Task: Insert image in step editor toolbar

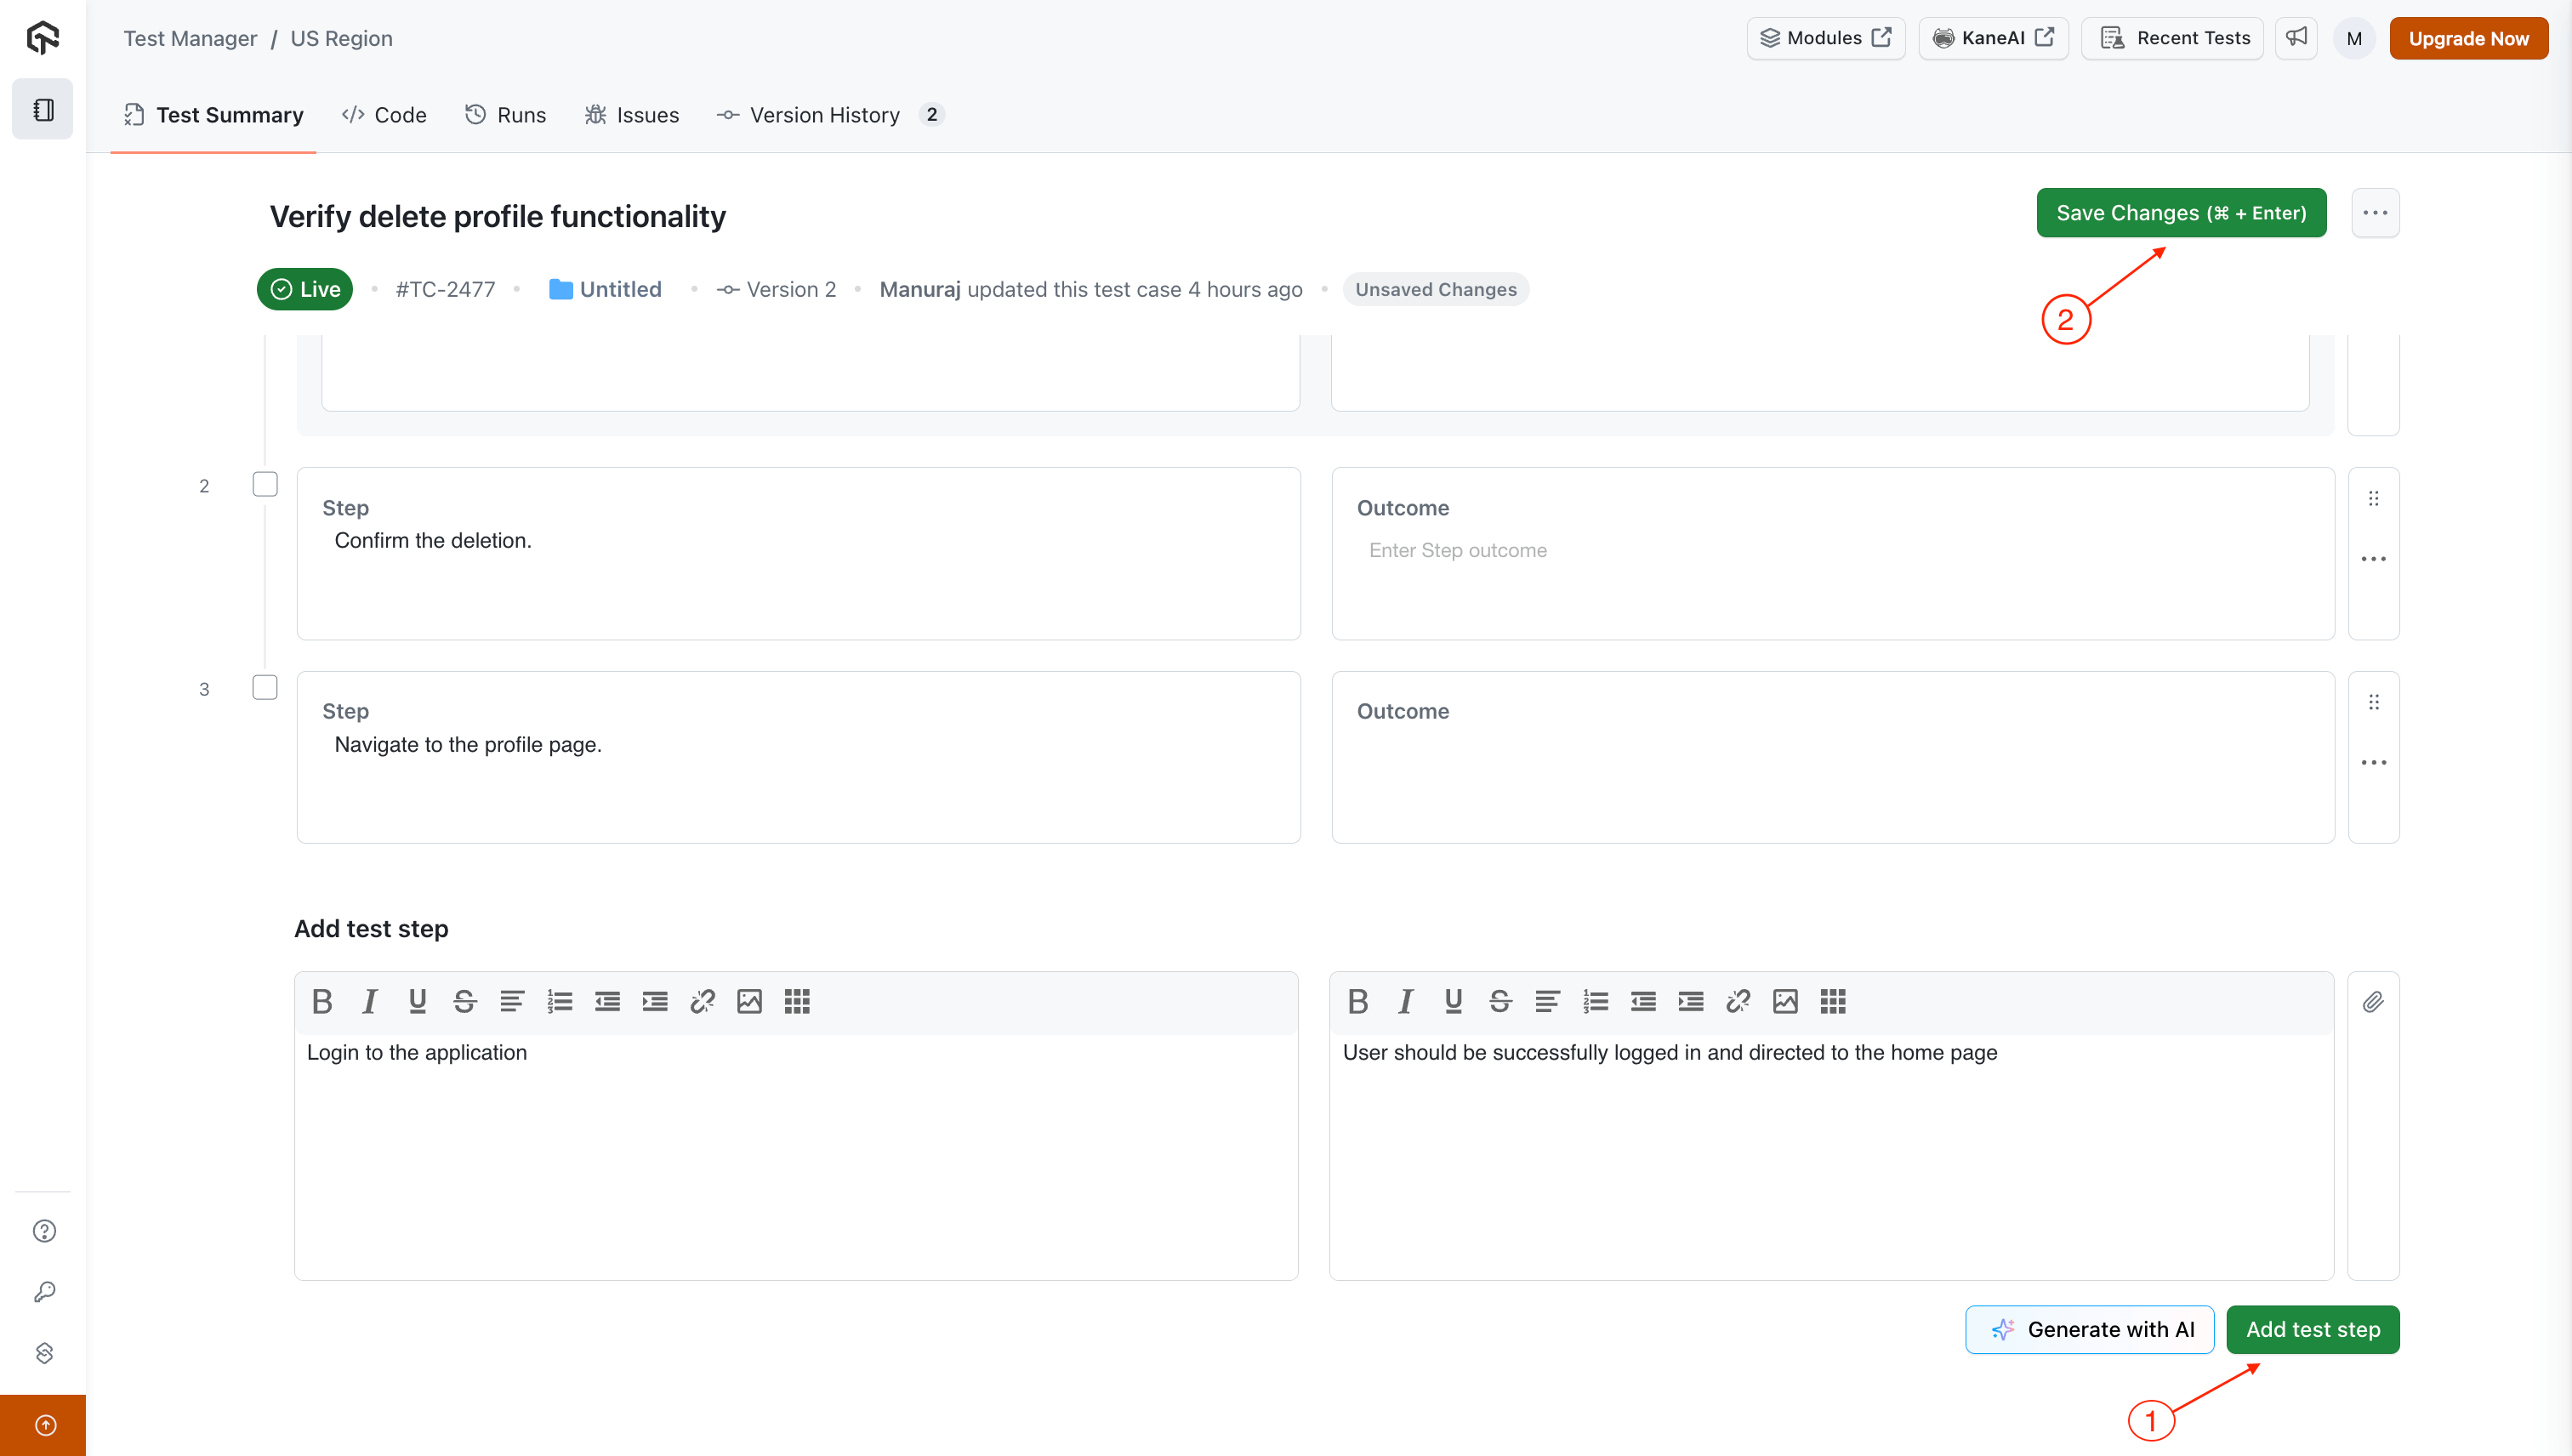Action: pyautogui.click(x=749, y=1001)
